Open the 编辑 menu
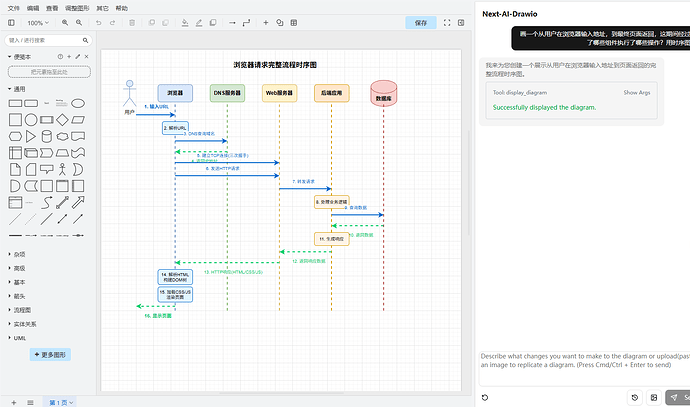The height and width of the screenshot is (407, 690). (x=33, y=8)
